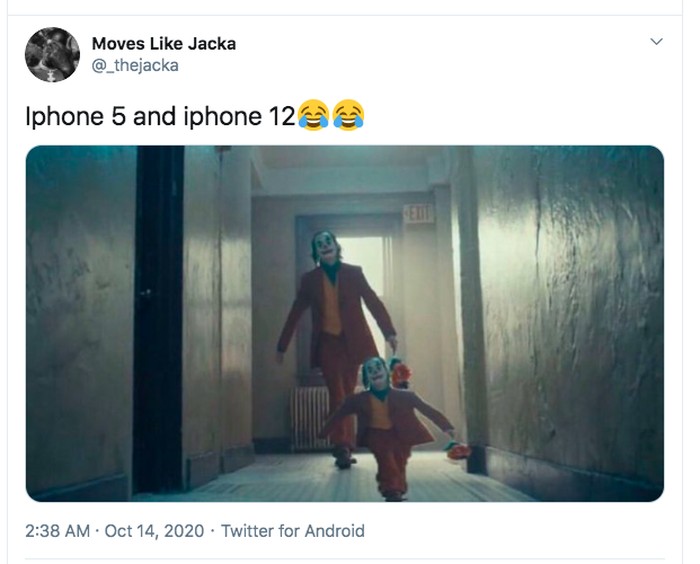Click the shiny right hallway wall in photo
This screenshot has height=564, width=700.
(571, 313)
